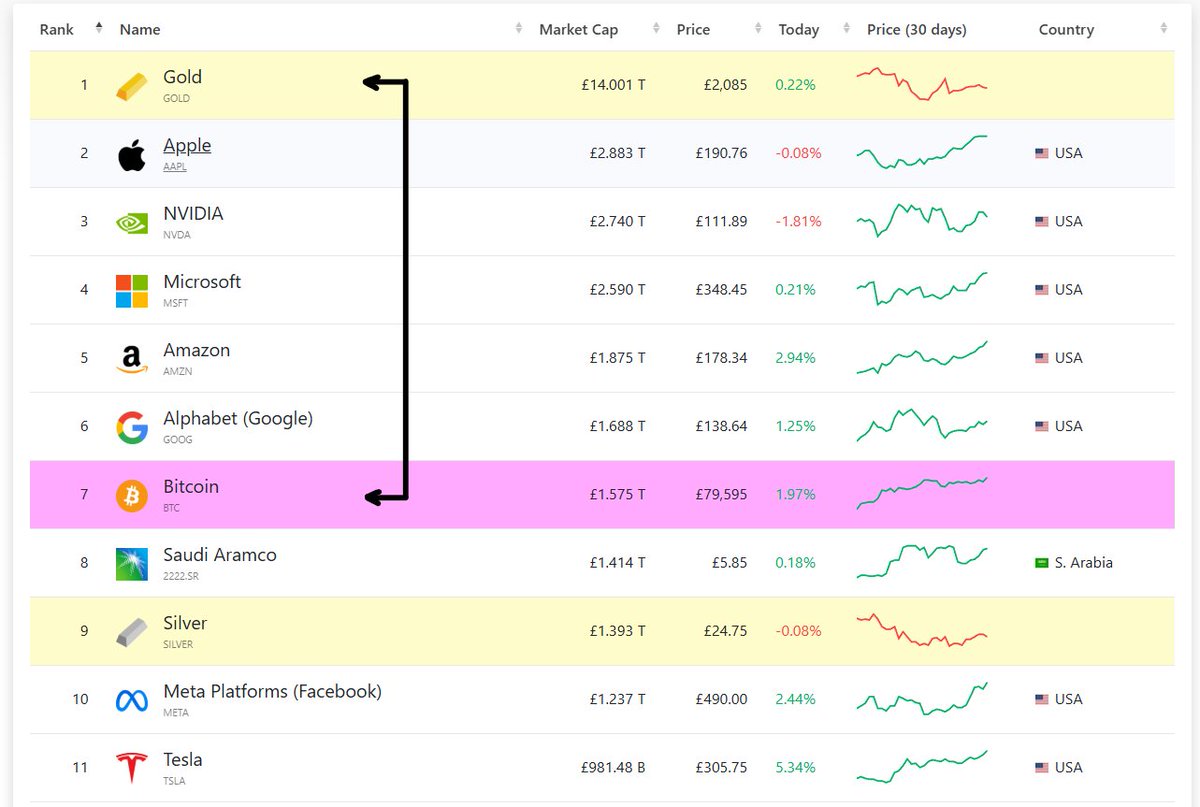The width and height of the screenshot is (1200, 807).
Task: Sort by Price using its sort arrows
Action: (758, 28)
